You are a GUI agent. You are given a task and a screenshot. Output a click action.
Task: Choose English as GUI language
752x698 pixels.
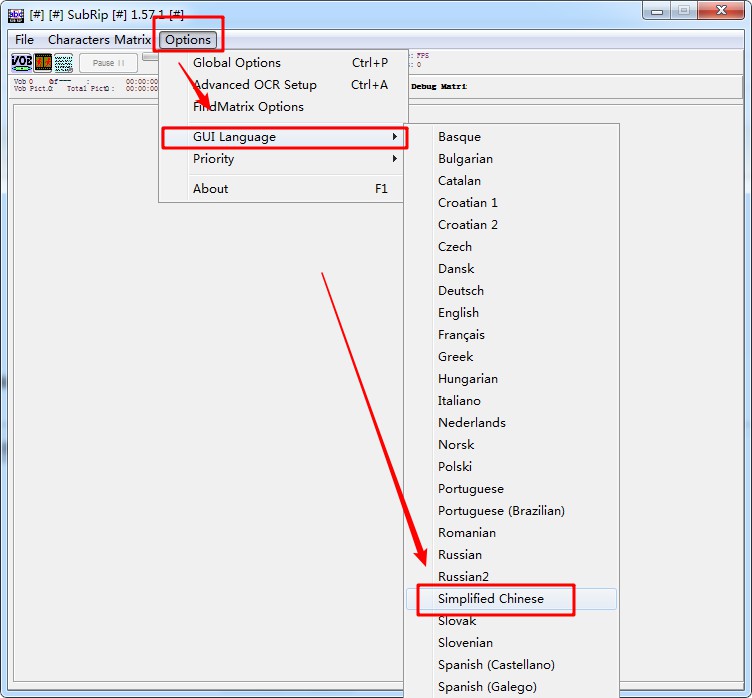point(458,313)
